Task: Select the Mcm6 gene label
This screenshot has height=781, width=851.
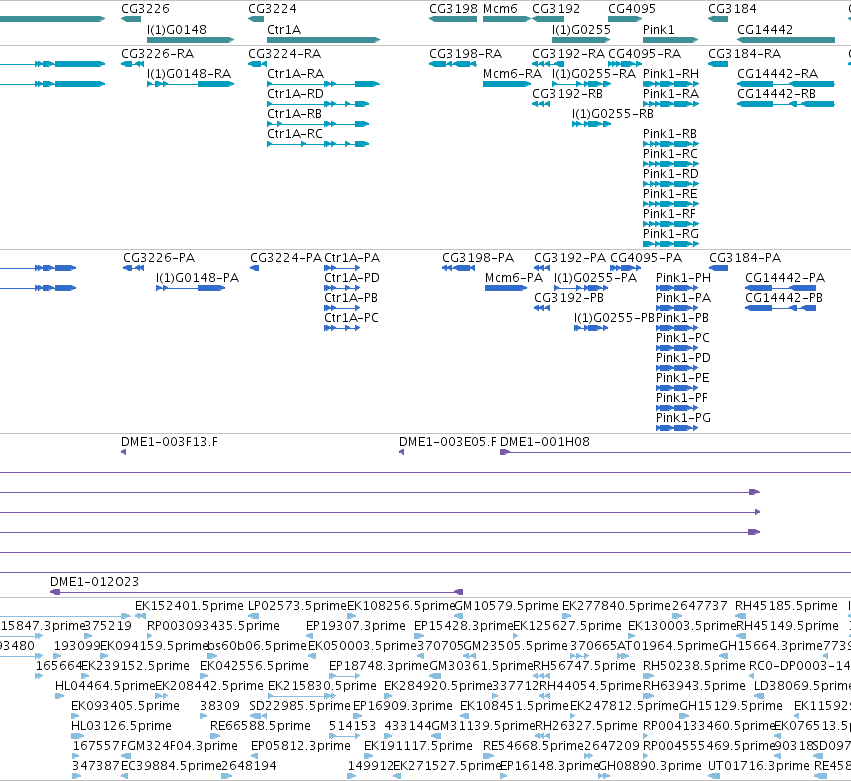Action: tap(500, 9)
